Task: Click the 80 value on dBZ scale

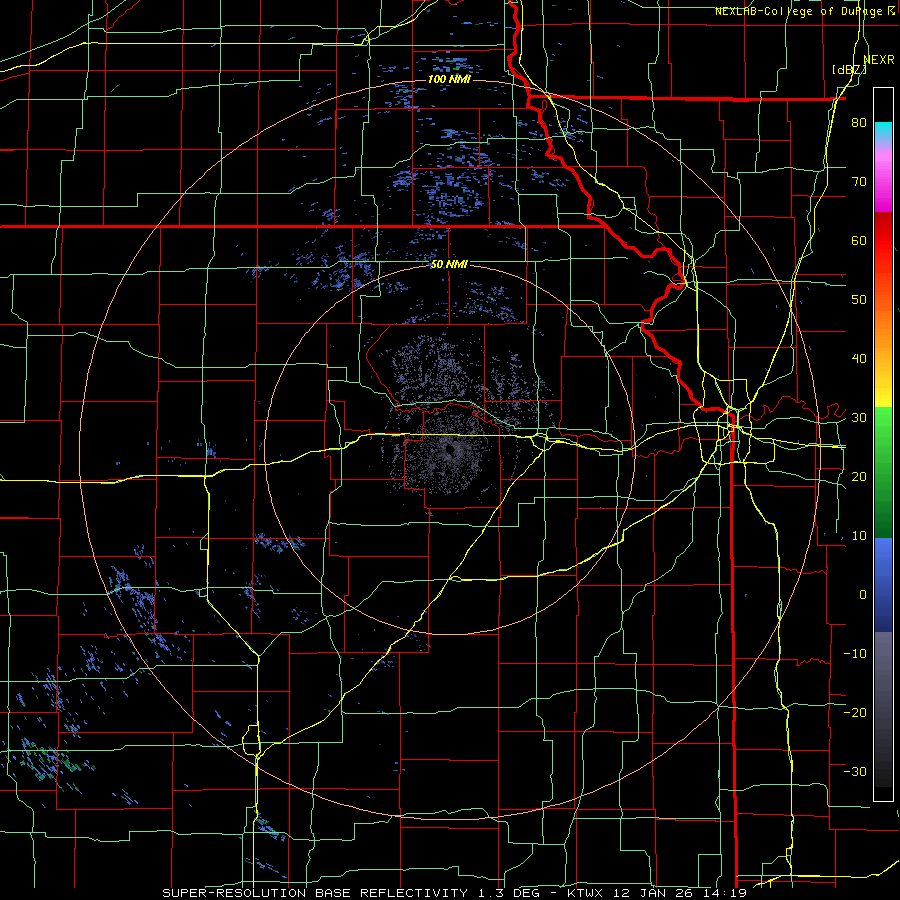Action: 859,123
